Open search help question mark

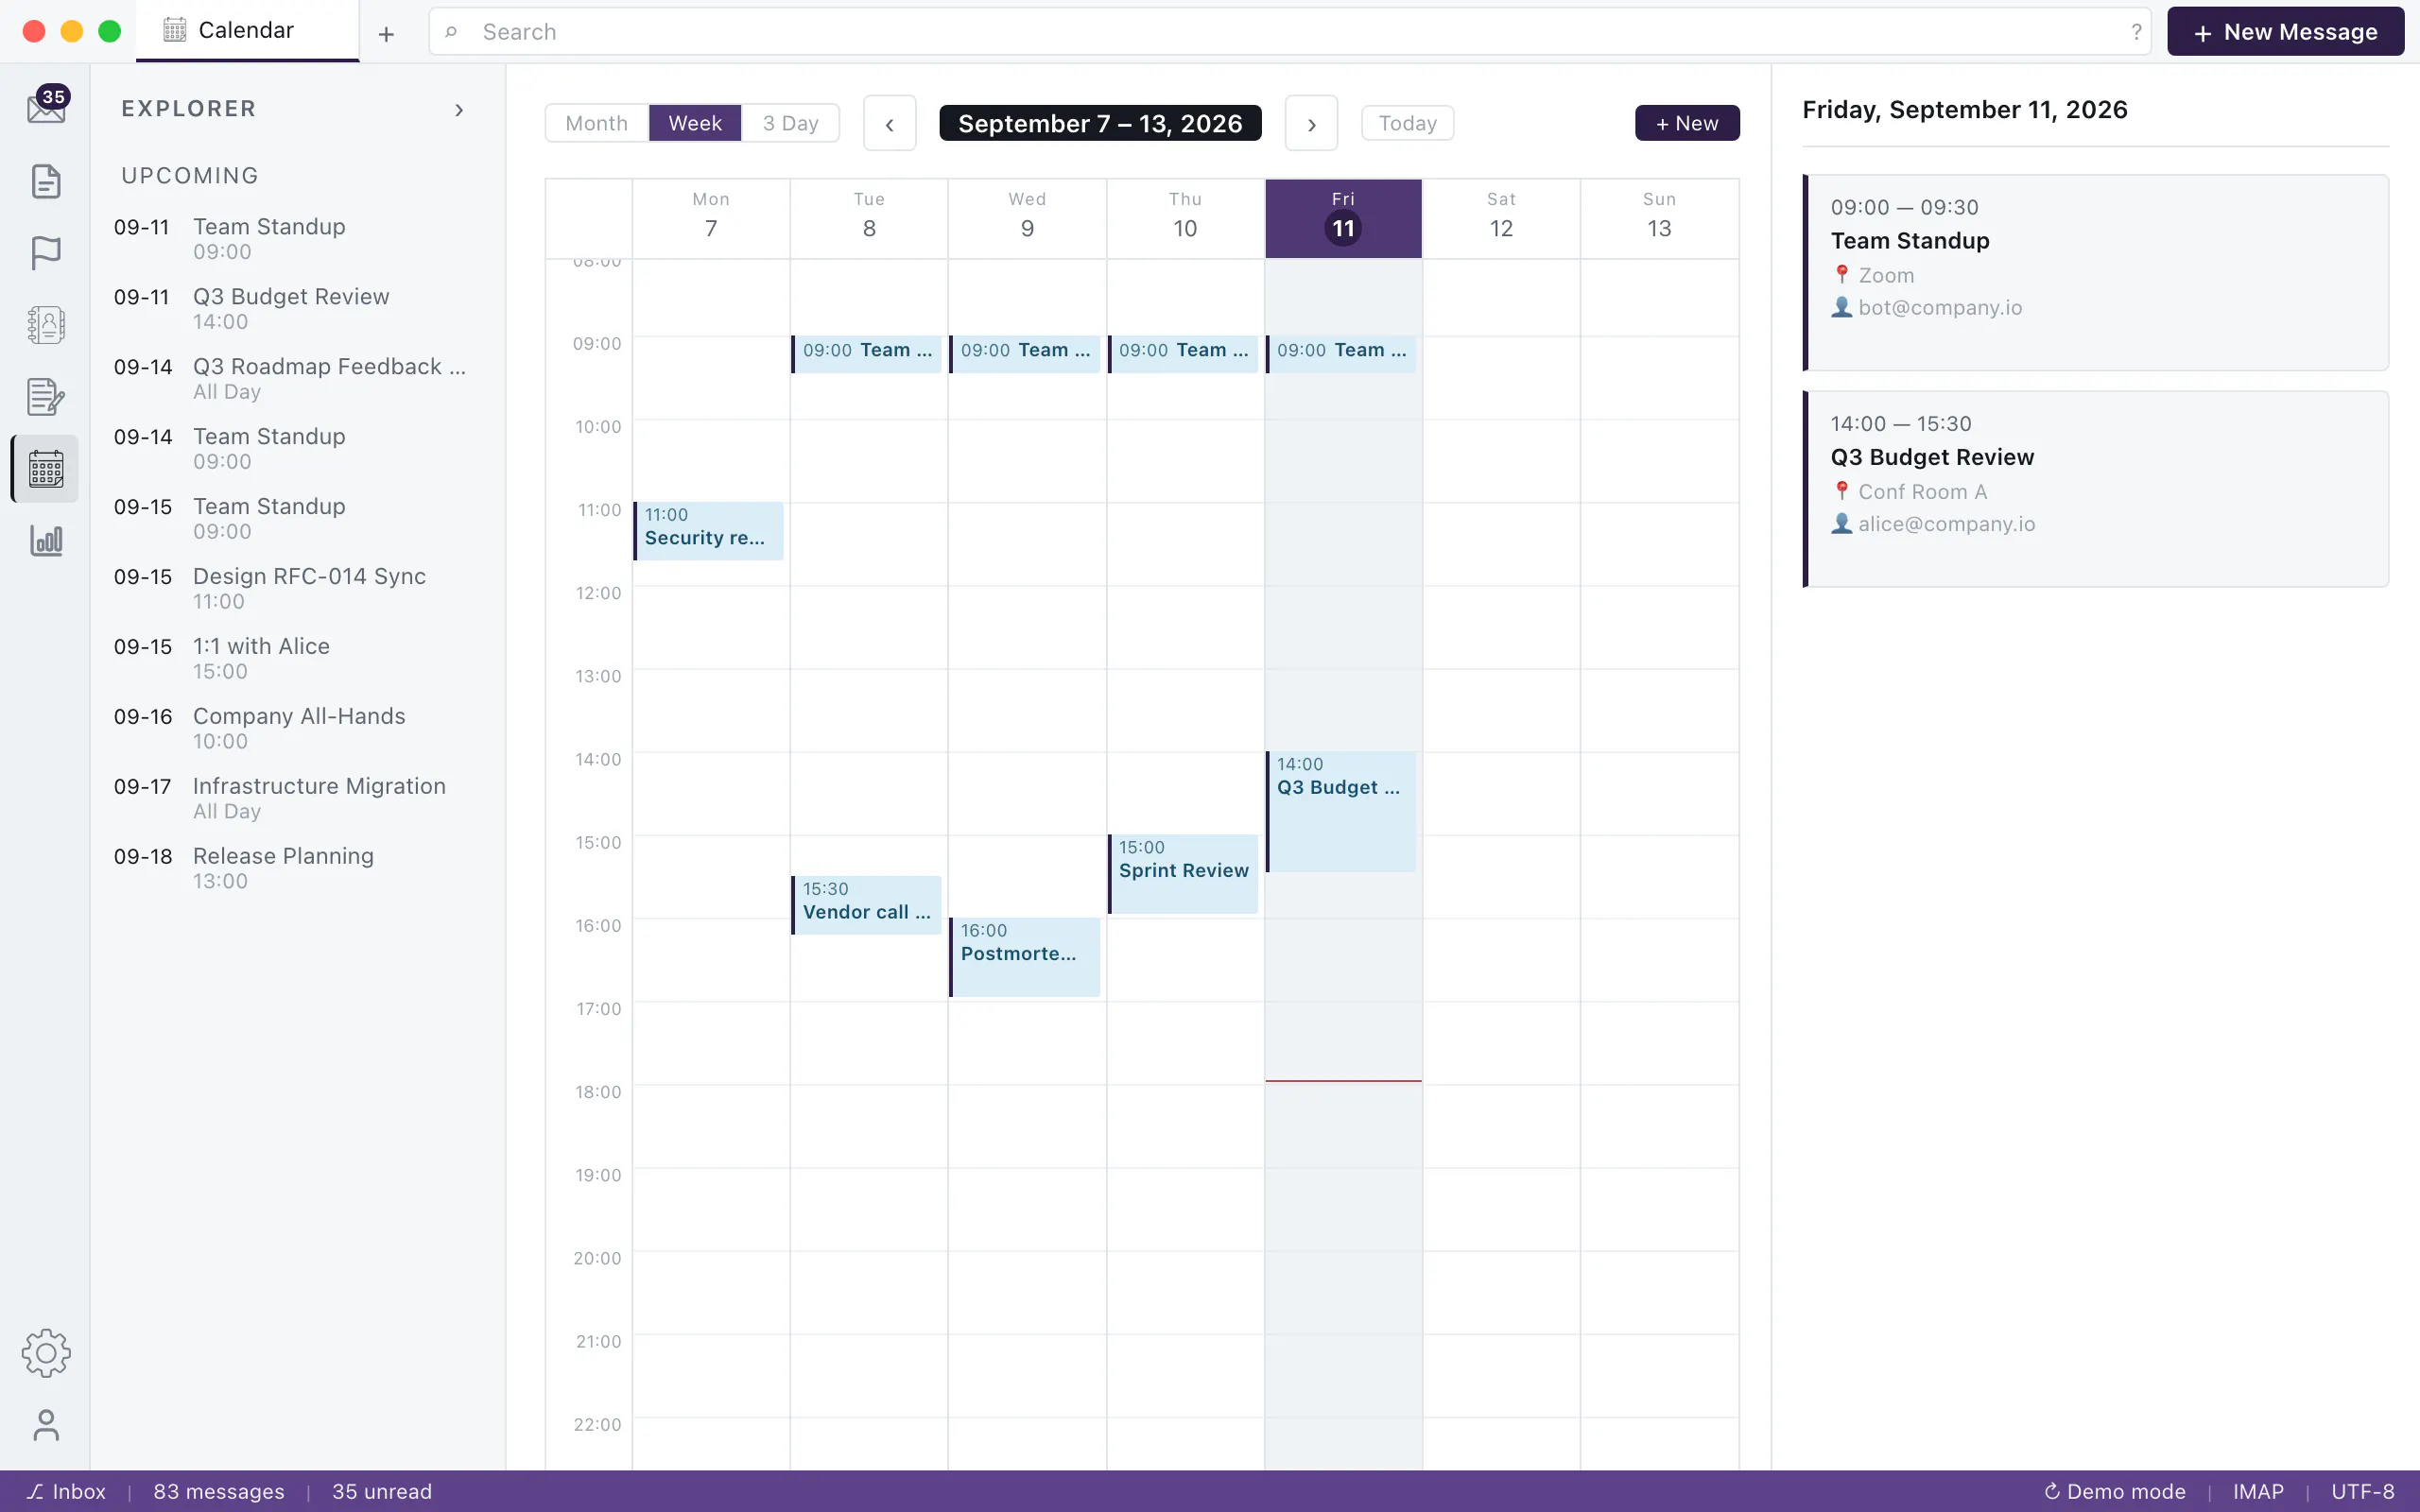tap(2136, 32)
